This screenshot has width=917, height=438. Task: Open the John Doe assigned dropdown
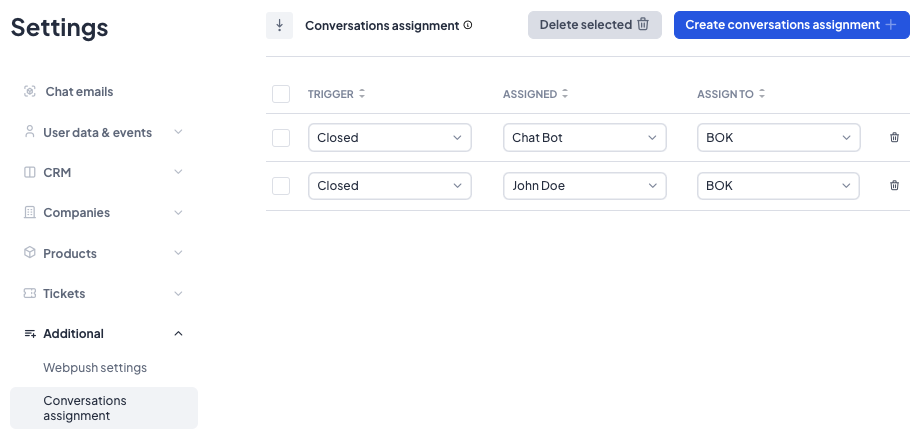pos(584,186)
